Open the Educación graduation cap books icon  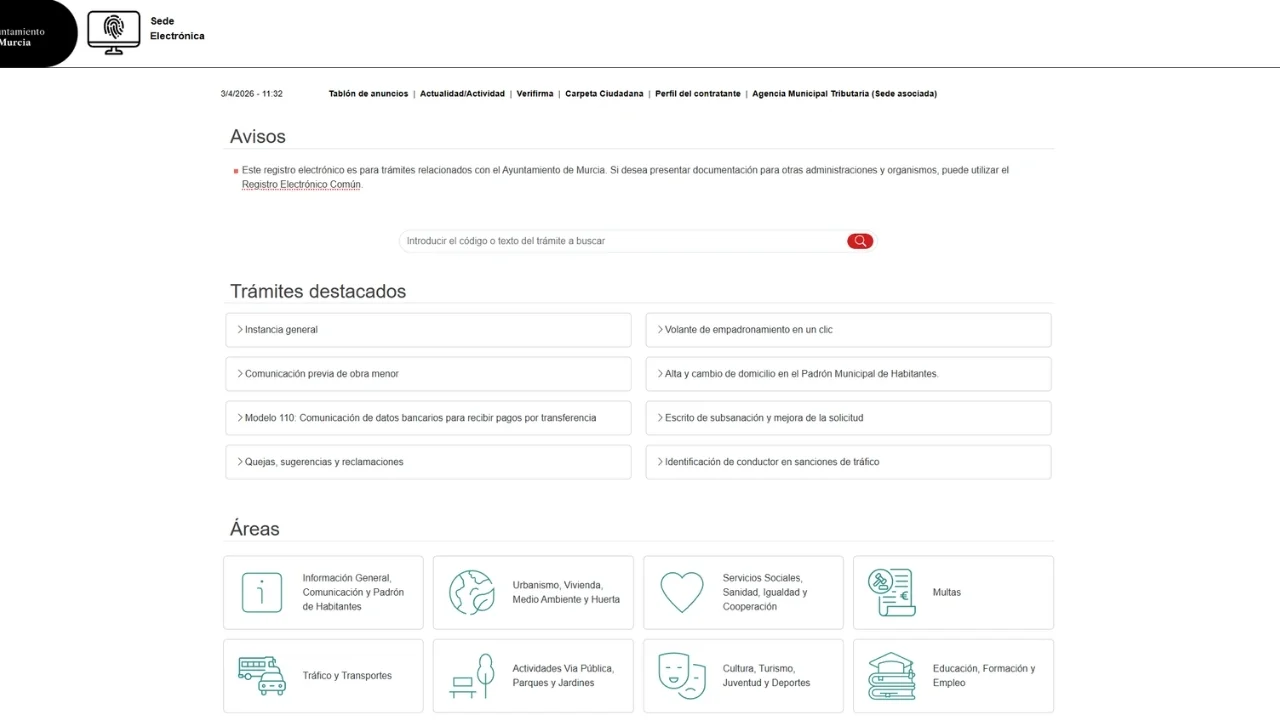pyautogui.click(x=892, y=676)
